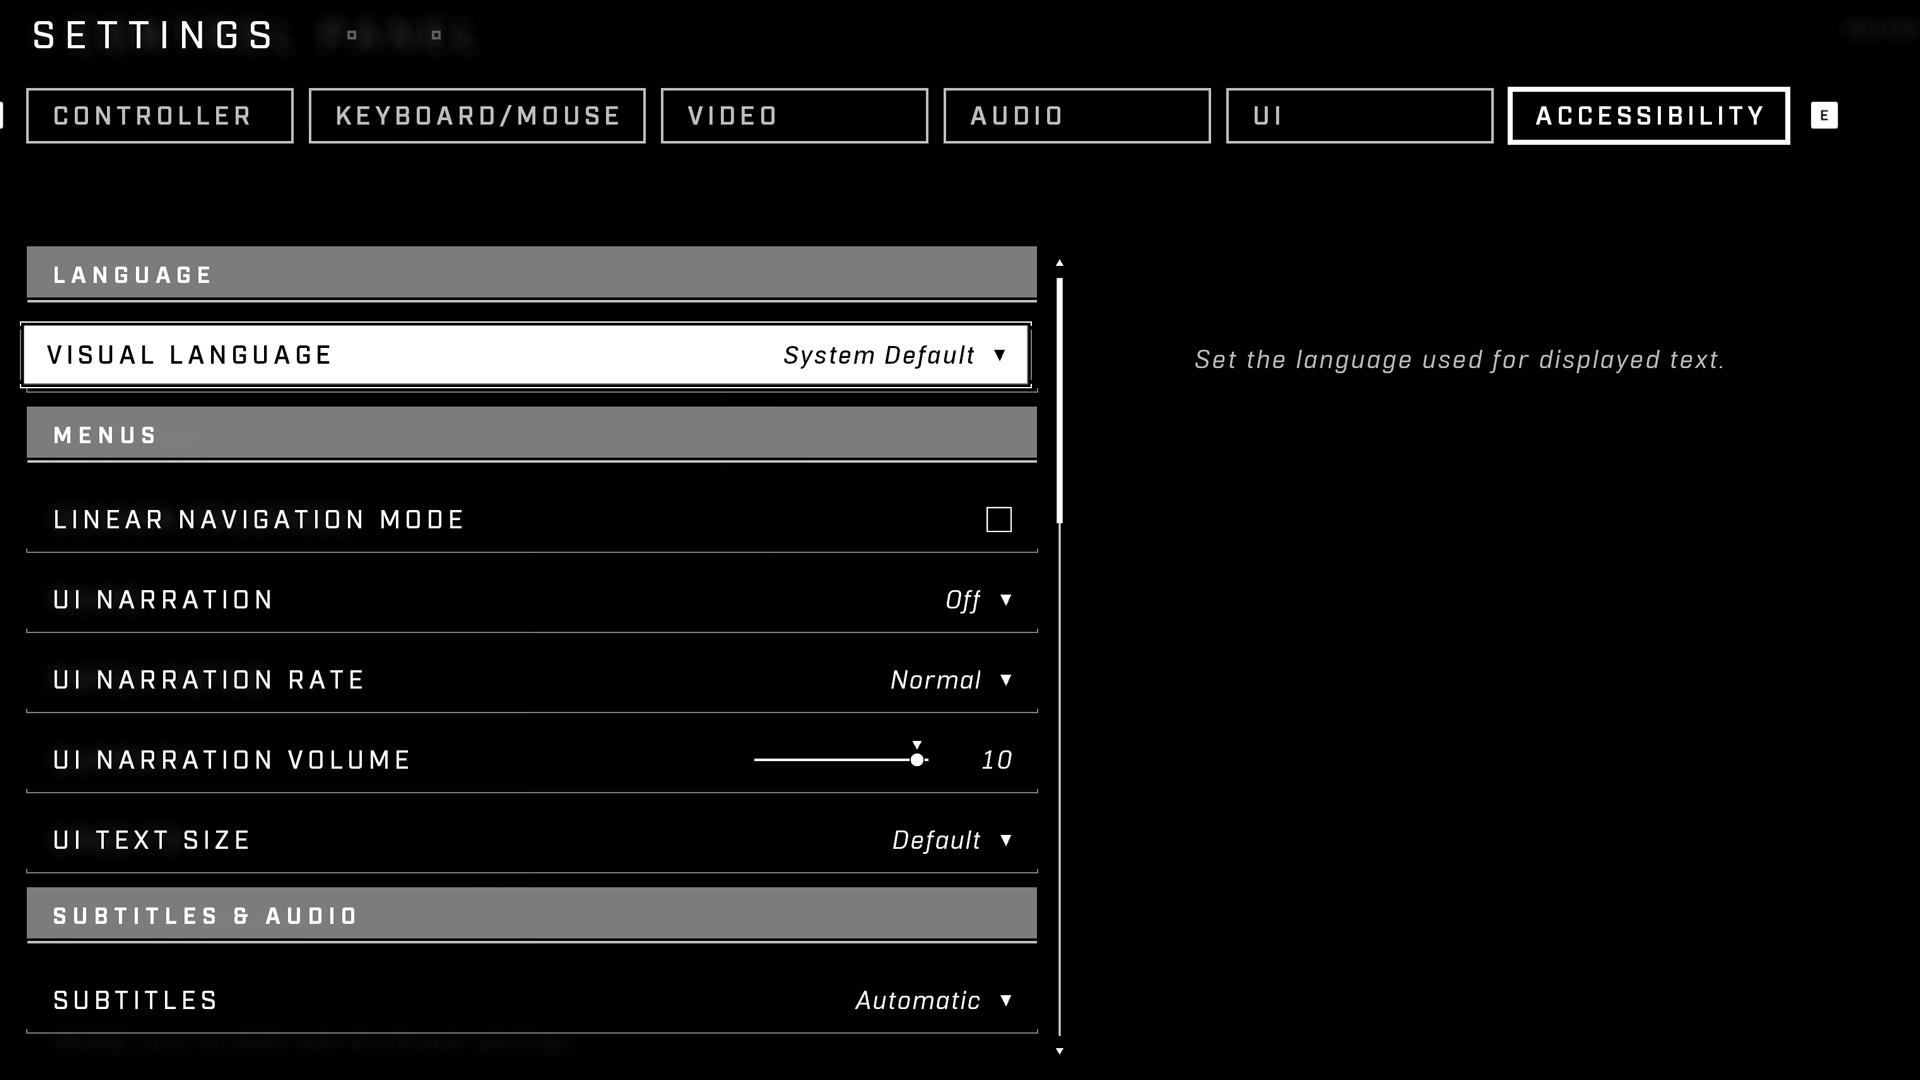Navigate to the AUDIO settings section
This screenshot has height=1080, width=1920.
click(x=1077, y=116)
